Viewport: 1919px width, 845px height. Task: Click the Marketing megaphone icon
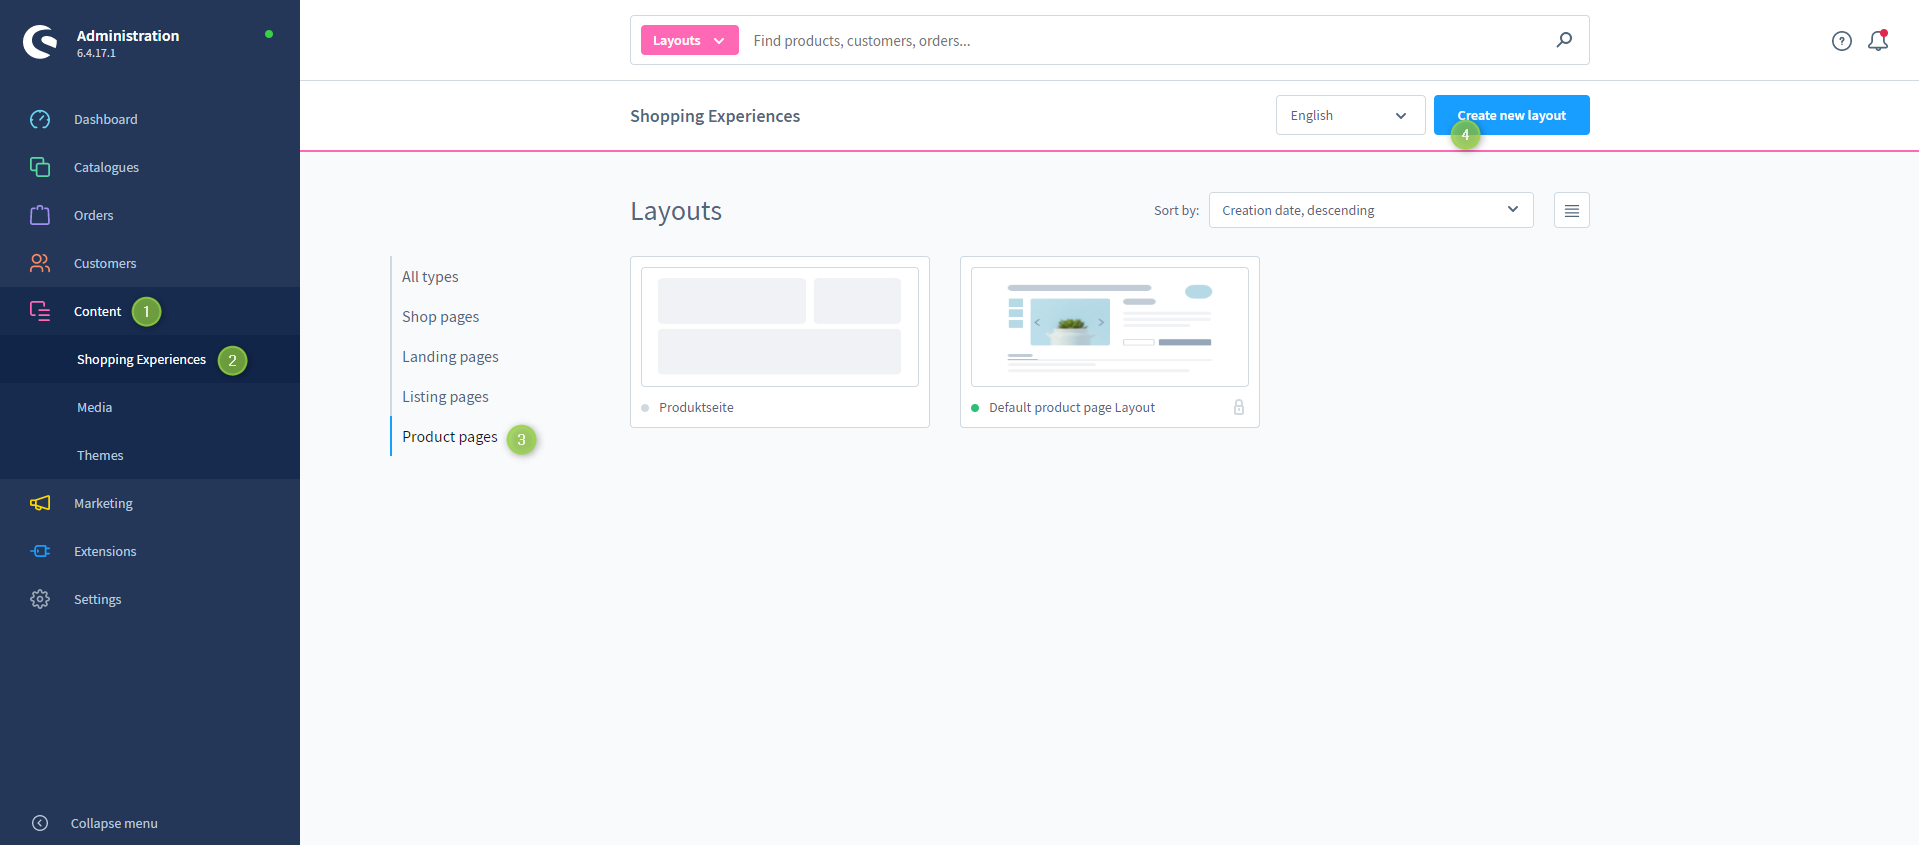(x=40, y=503)
